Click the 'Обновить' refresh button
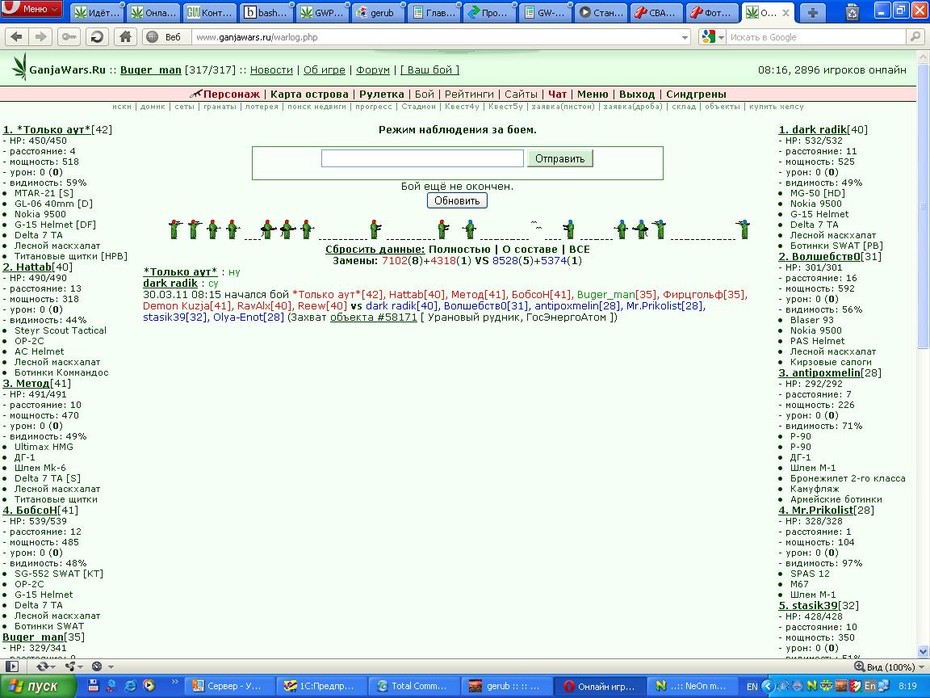 pyautogui.click(x=457, y=200)
